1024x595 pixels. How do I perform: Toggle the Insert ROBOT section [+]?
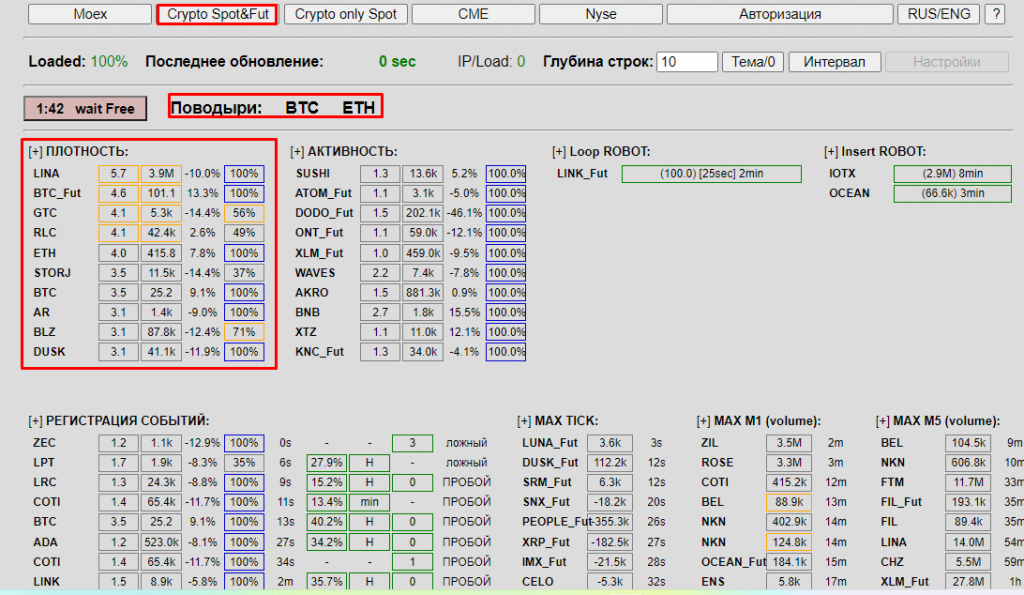click(831, 152)
